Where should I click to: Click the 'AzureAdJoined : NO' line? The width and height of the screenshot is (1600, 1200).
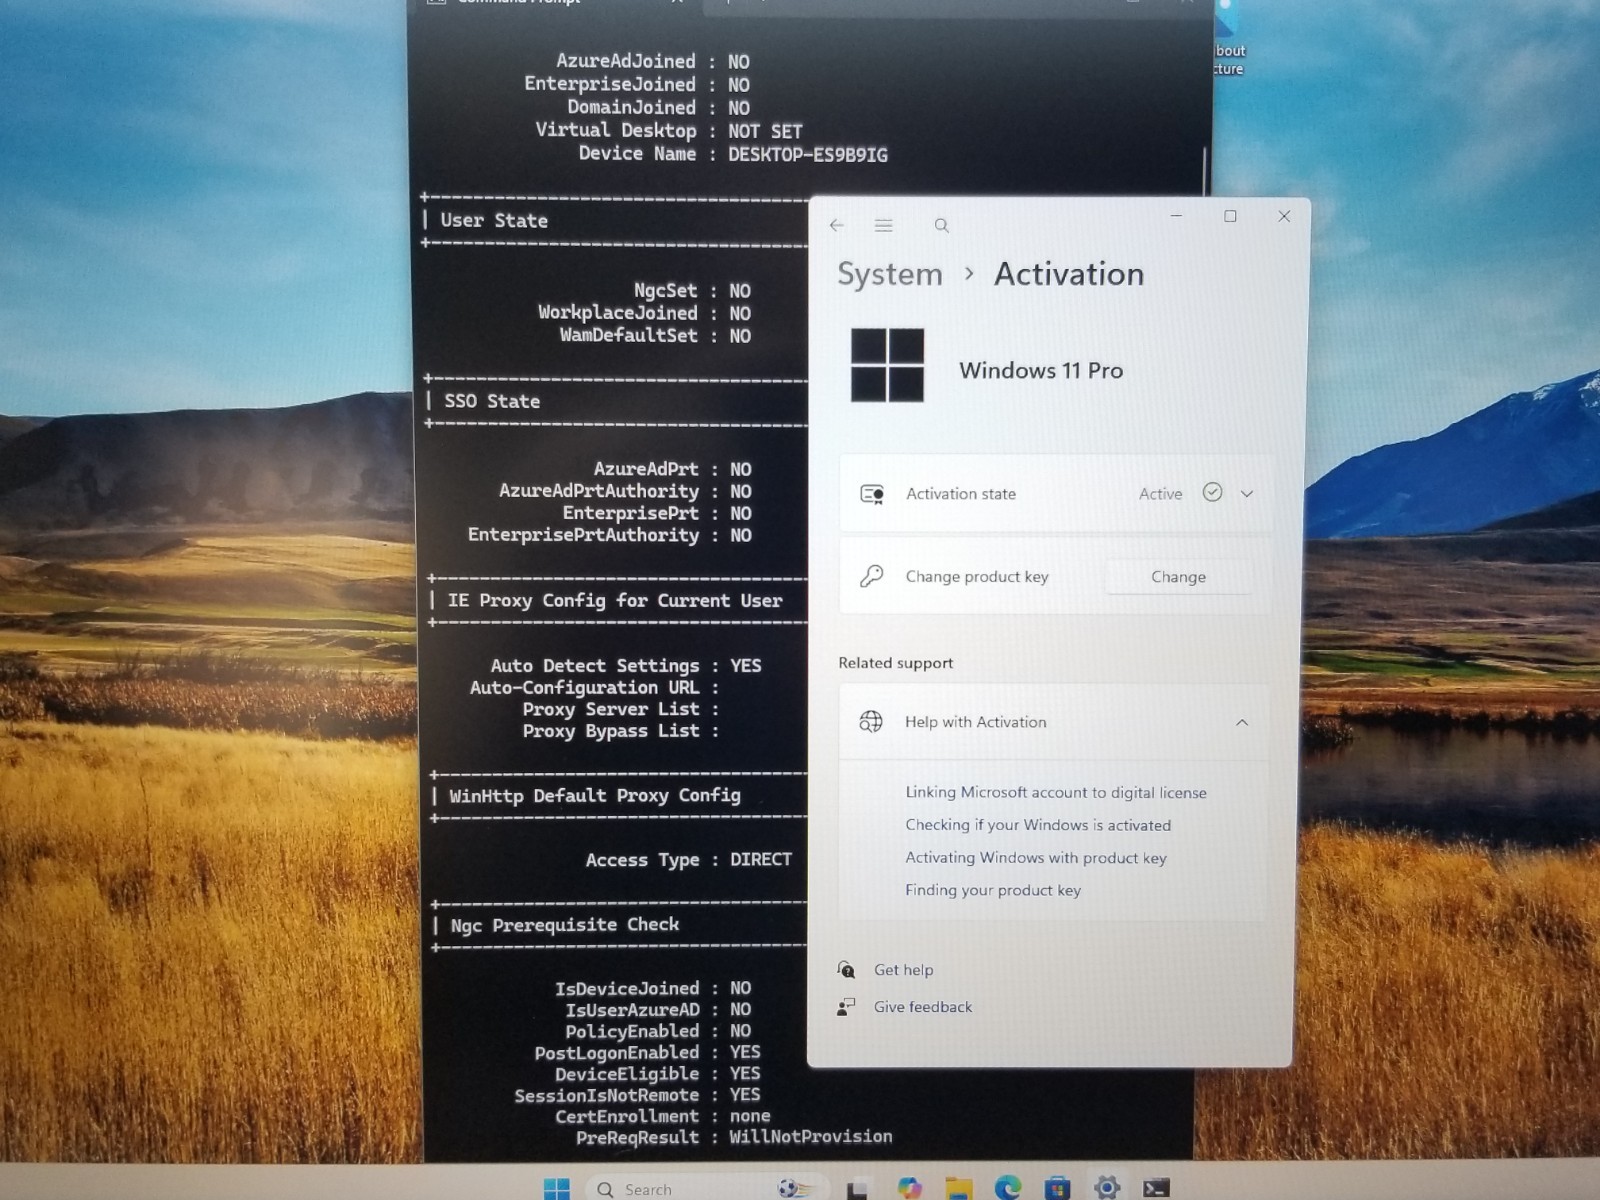(x=653, y=62)
